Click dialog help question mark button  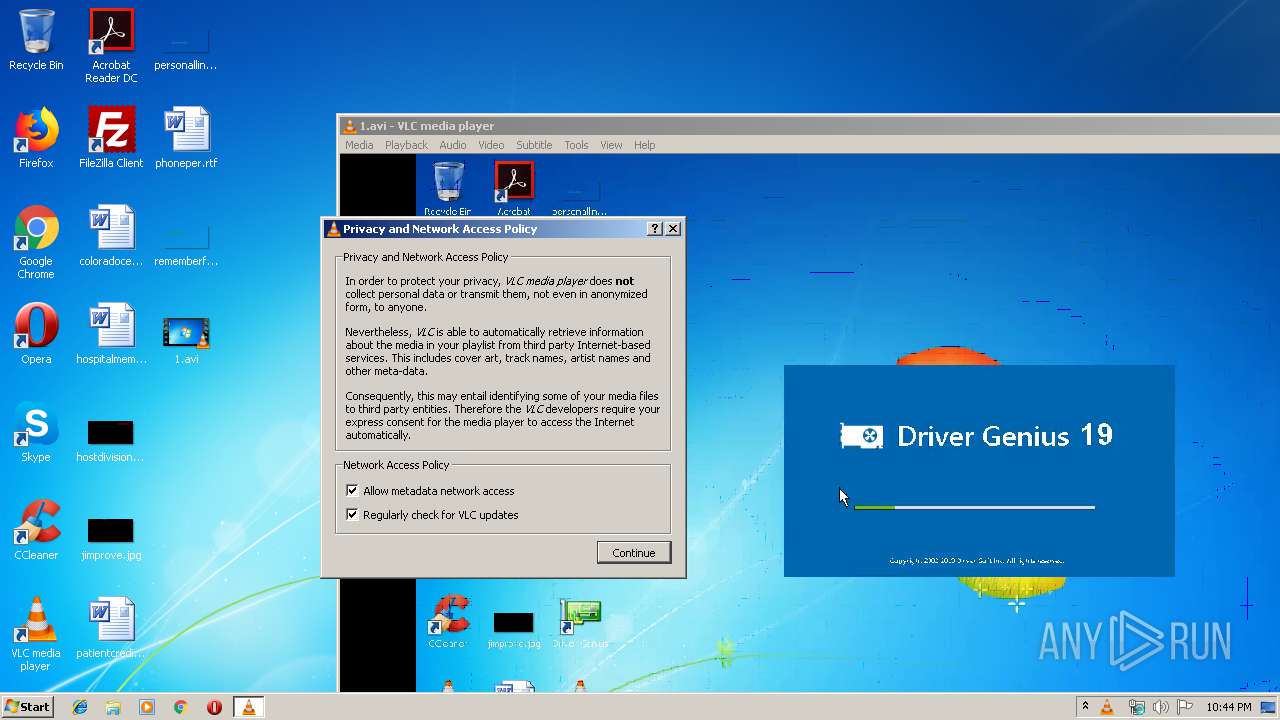(655, 229)
